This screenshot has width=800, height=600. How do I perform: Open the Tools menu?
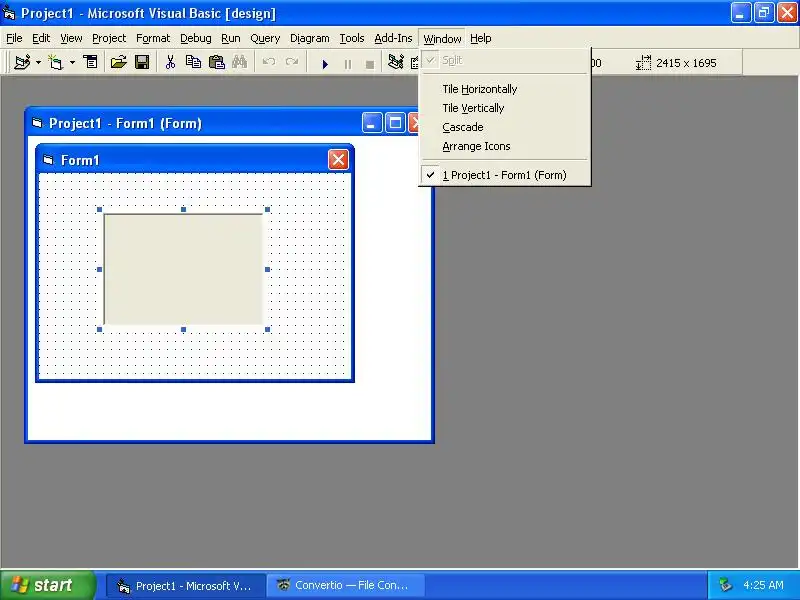[x=352, y=38]
